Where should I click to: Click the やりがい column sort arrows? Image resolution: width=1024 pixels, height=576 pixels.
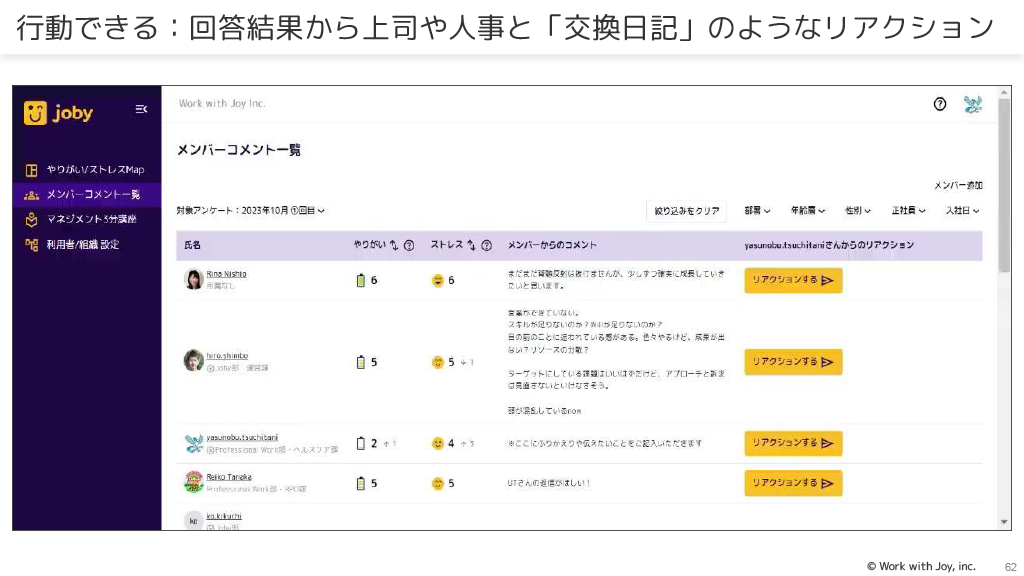(393, 245)
